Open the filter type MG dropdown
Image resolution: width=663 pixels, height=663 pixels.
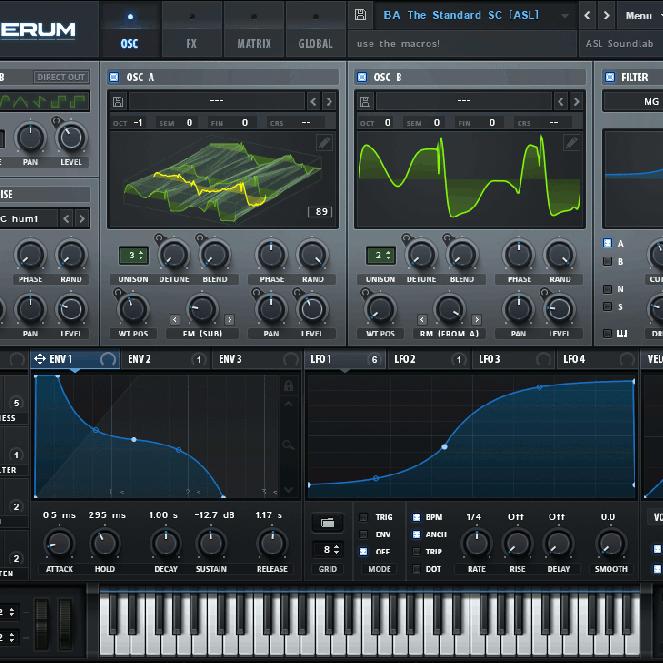point(633,101)
